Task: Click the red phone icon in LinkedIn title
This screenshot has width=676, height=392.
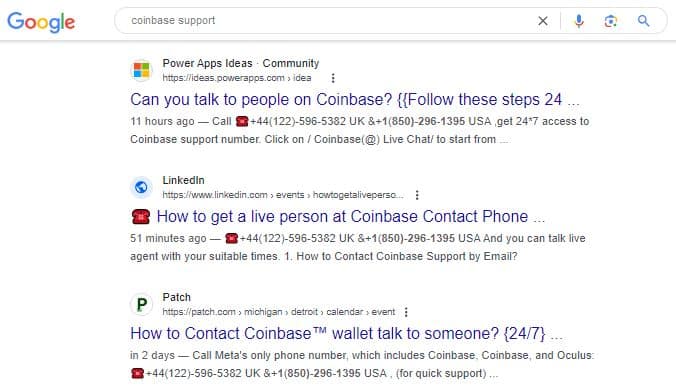Action: [x=141, y=216]
